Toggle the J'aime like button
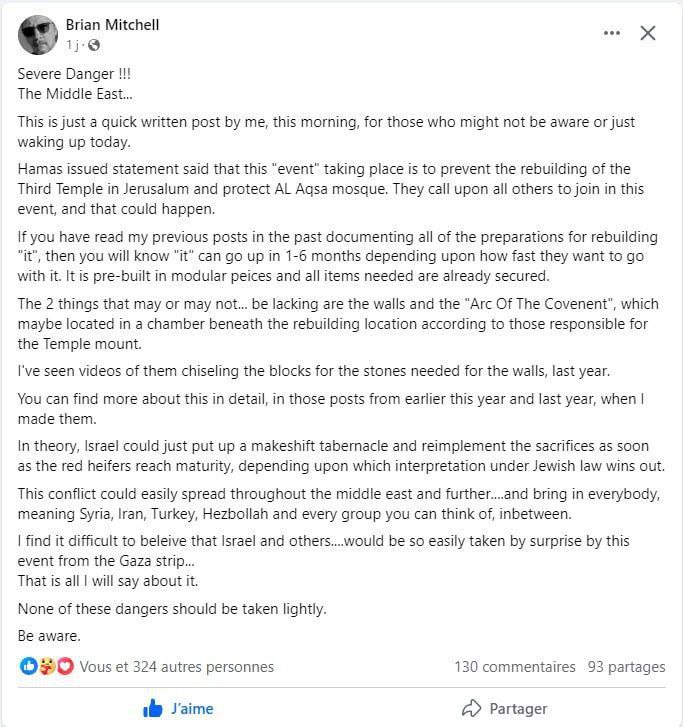Viewport: 683px width, 727px height. click(x=179, y=708)
